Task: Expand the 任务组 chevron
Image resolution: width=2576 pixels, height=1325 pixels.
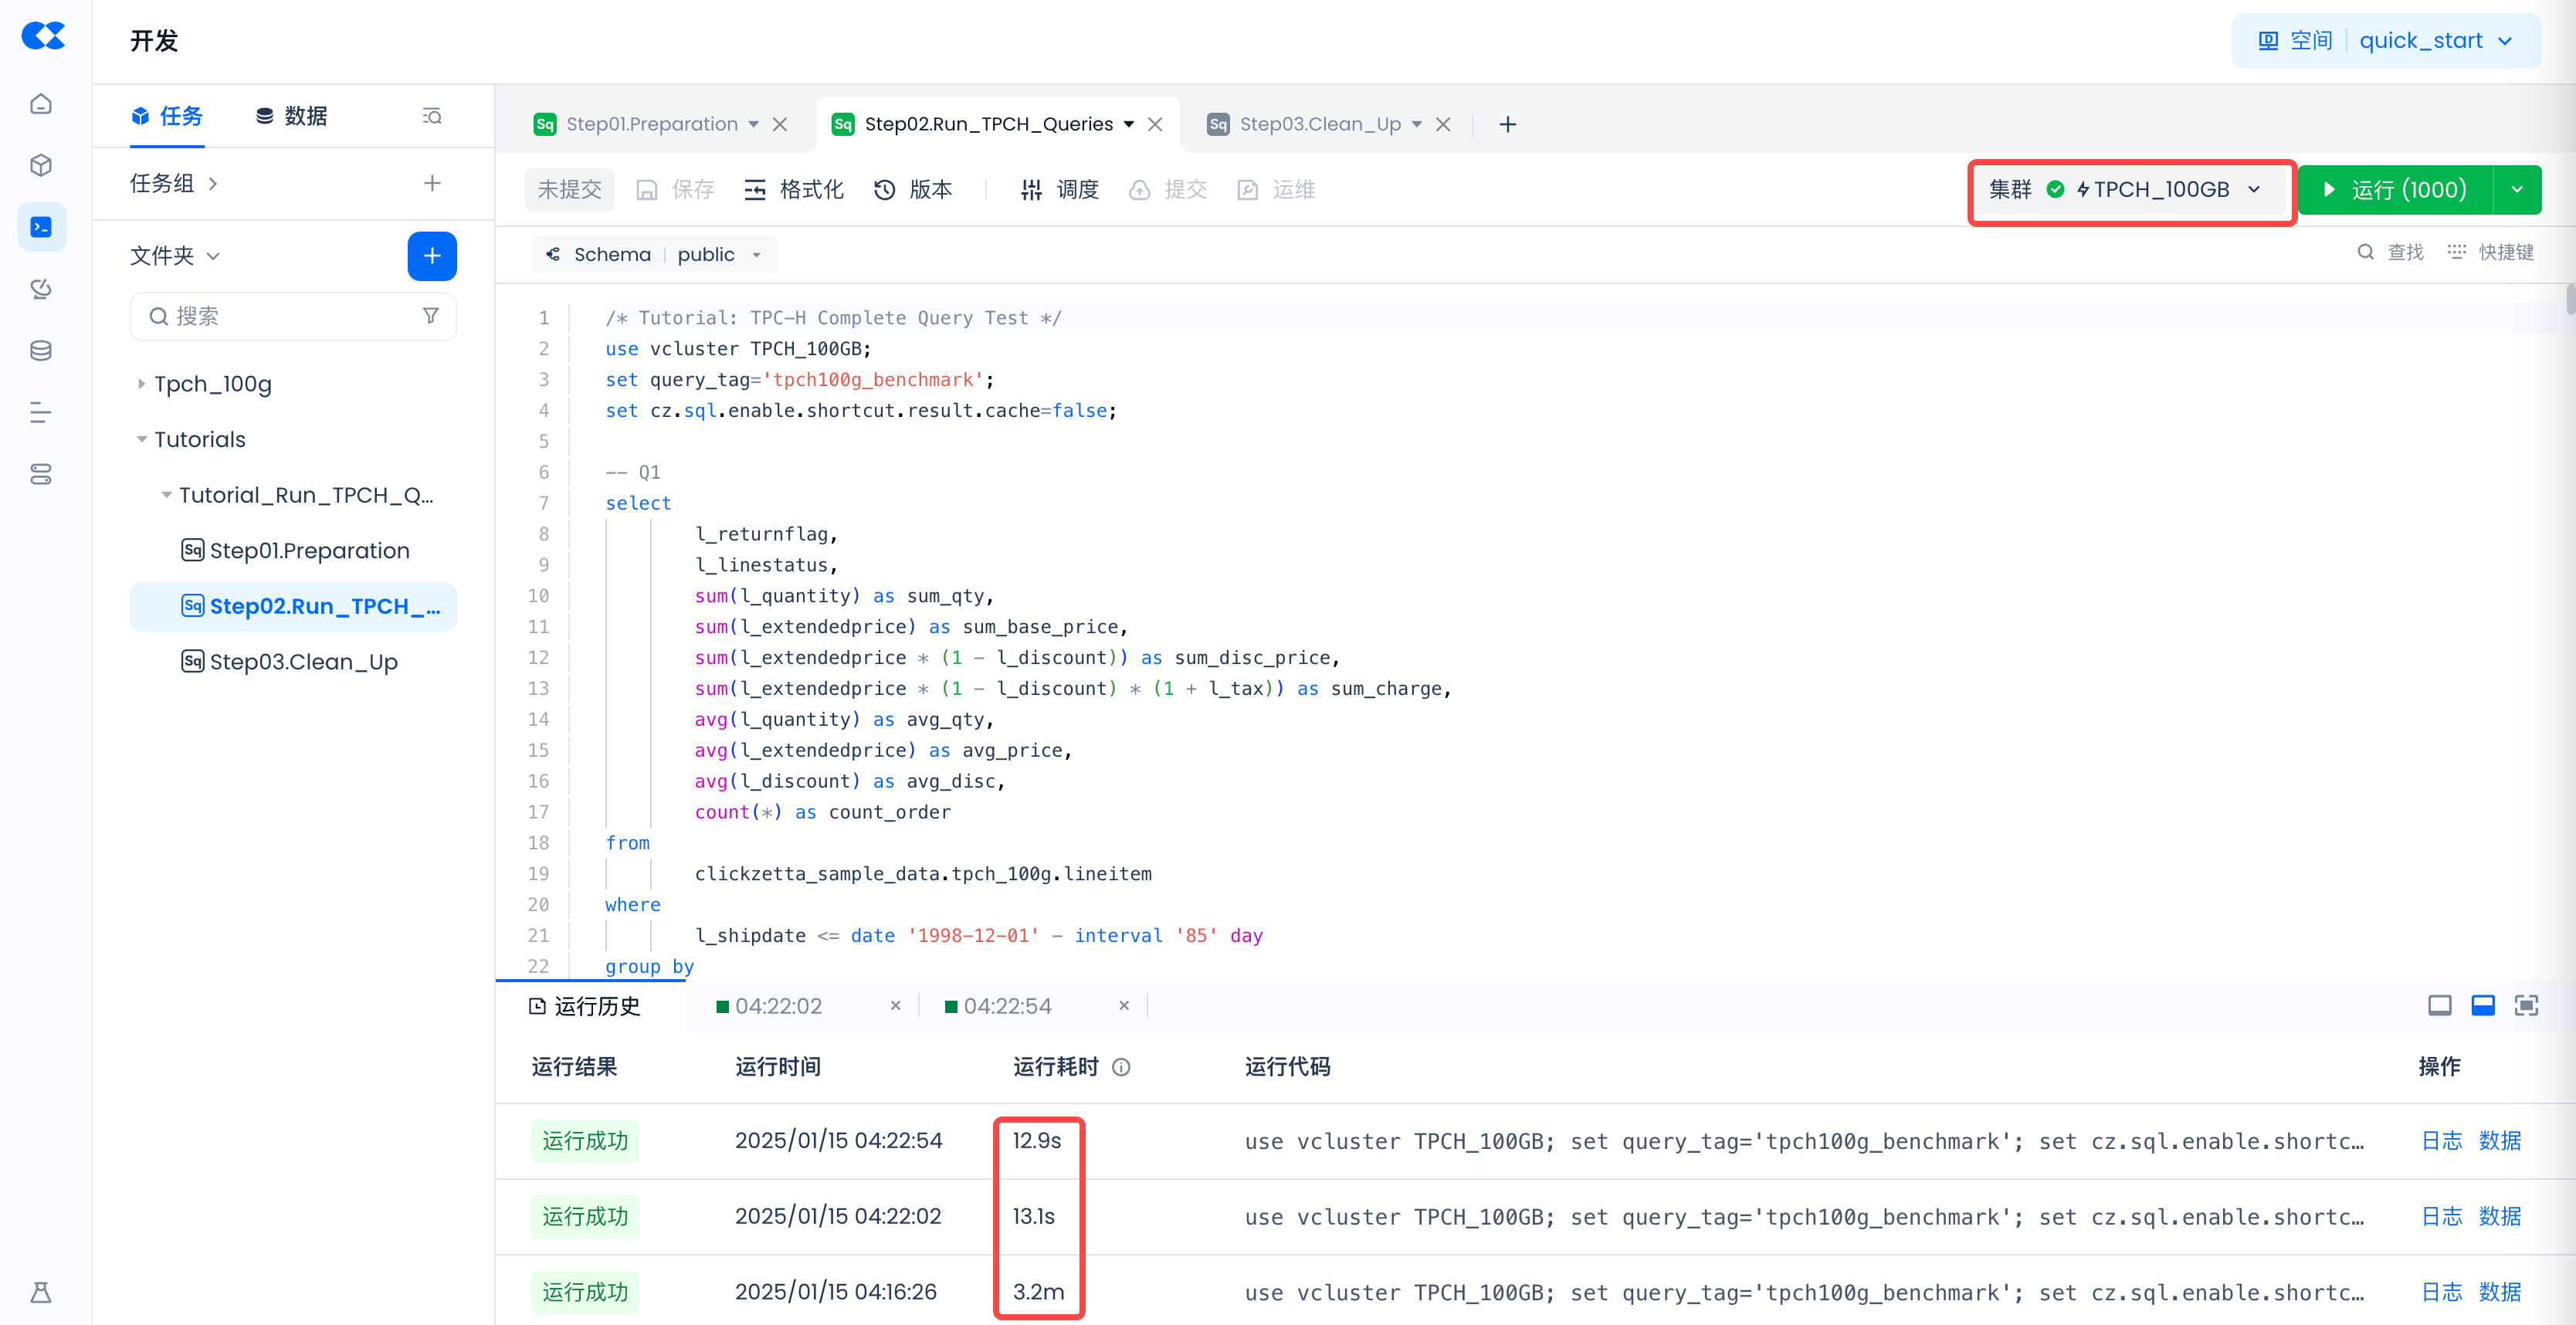Action: (x=212, y=184)
